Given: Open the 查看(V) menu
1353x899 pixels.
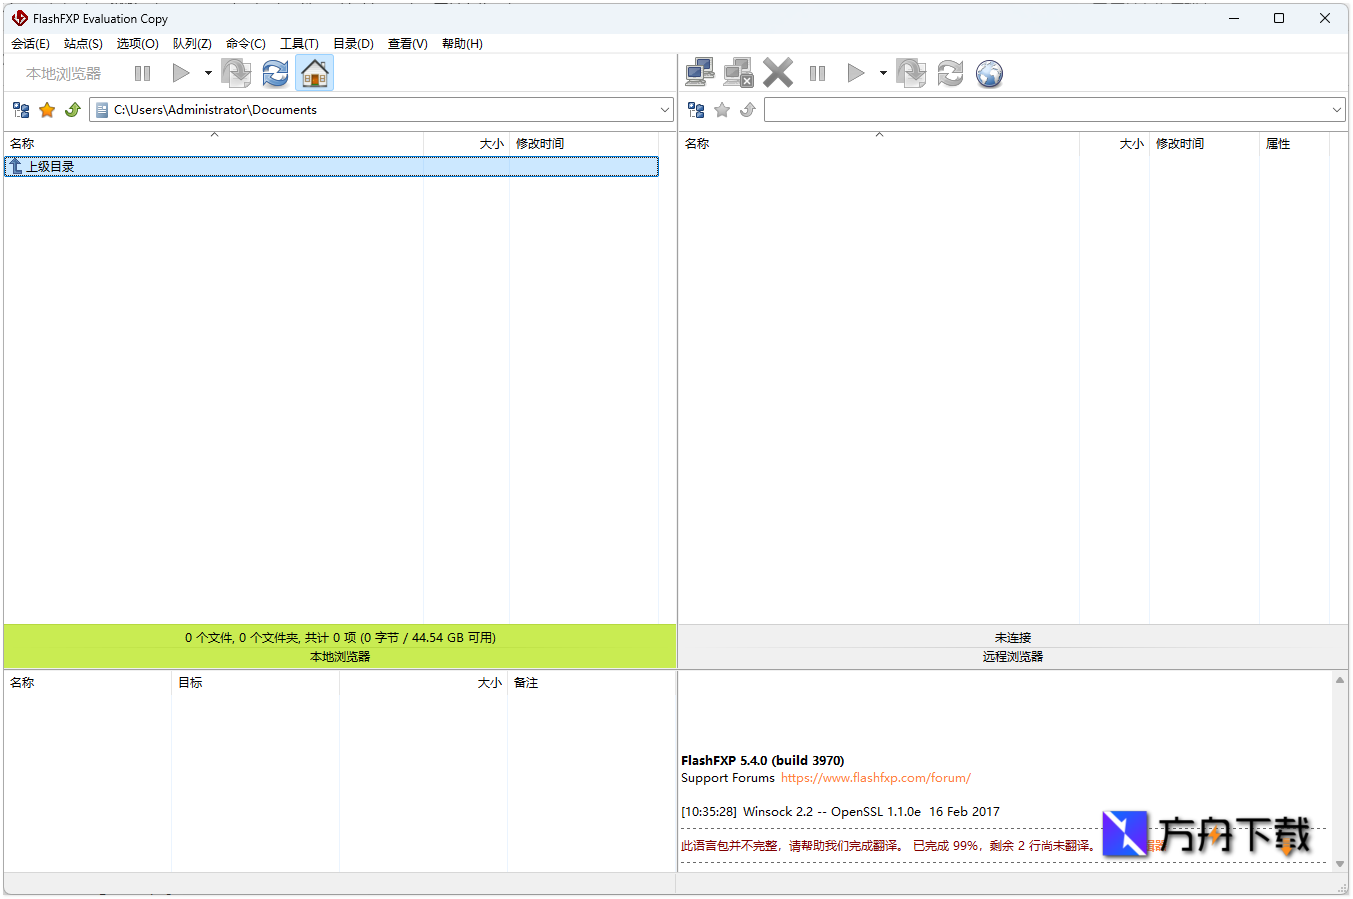Looking at the screenshot, I should 407,44.
